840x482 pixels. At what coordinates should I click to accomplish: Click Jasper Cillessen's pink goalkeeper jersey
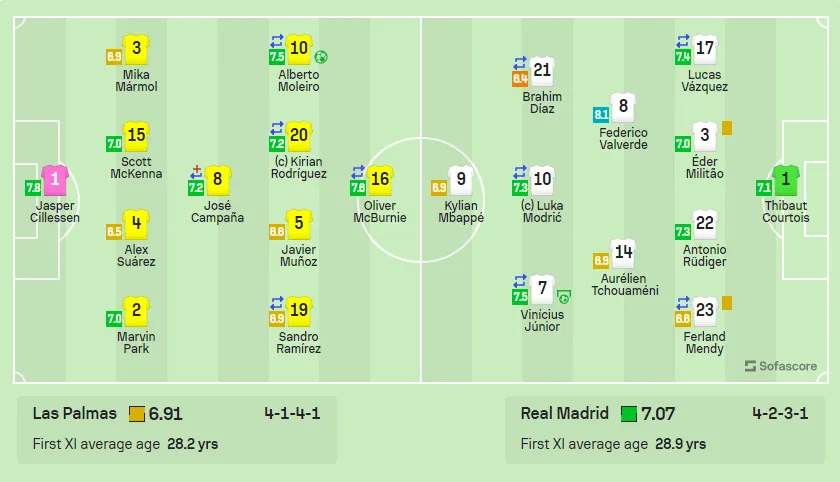pyautogui.click(x=55, y=180)
